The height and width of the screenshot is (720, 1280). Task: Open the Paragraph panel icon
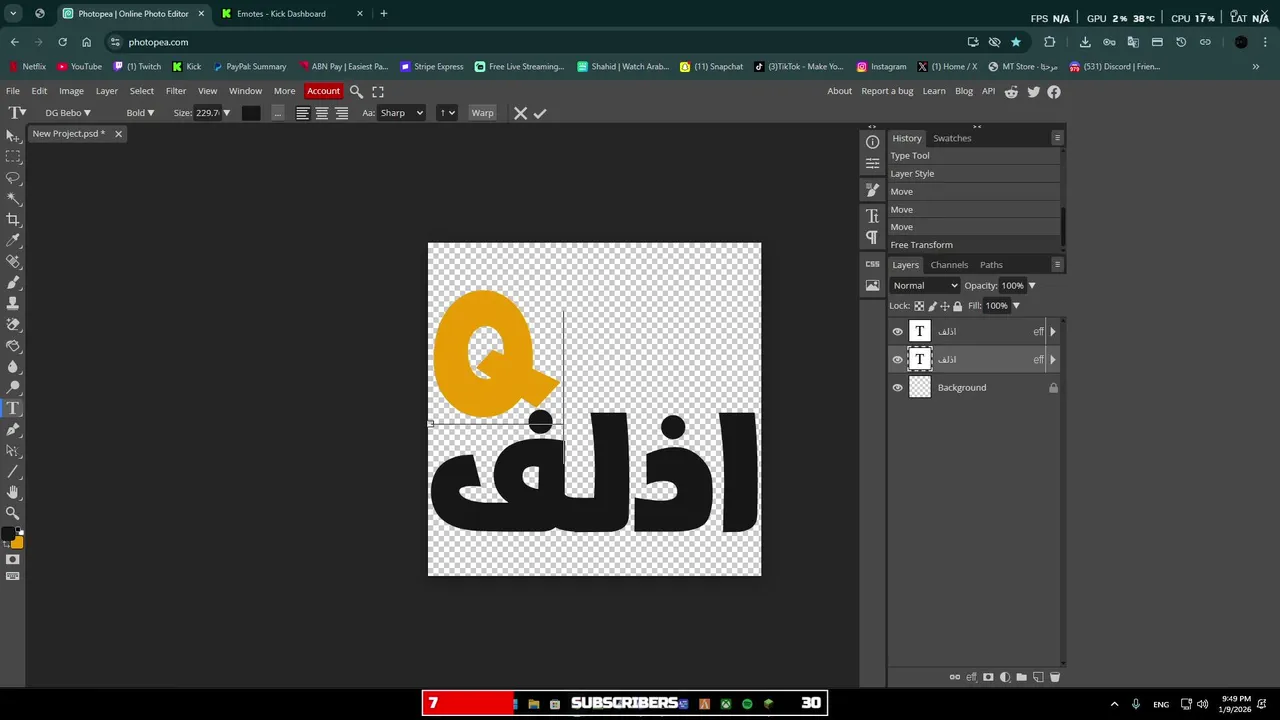[x=872, y=237]
